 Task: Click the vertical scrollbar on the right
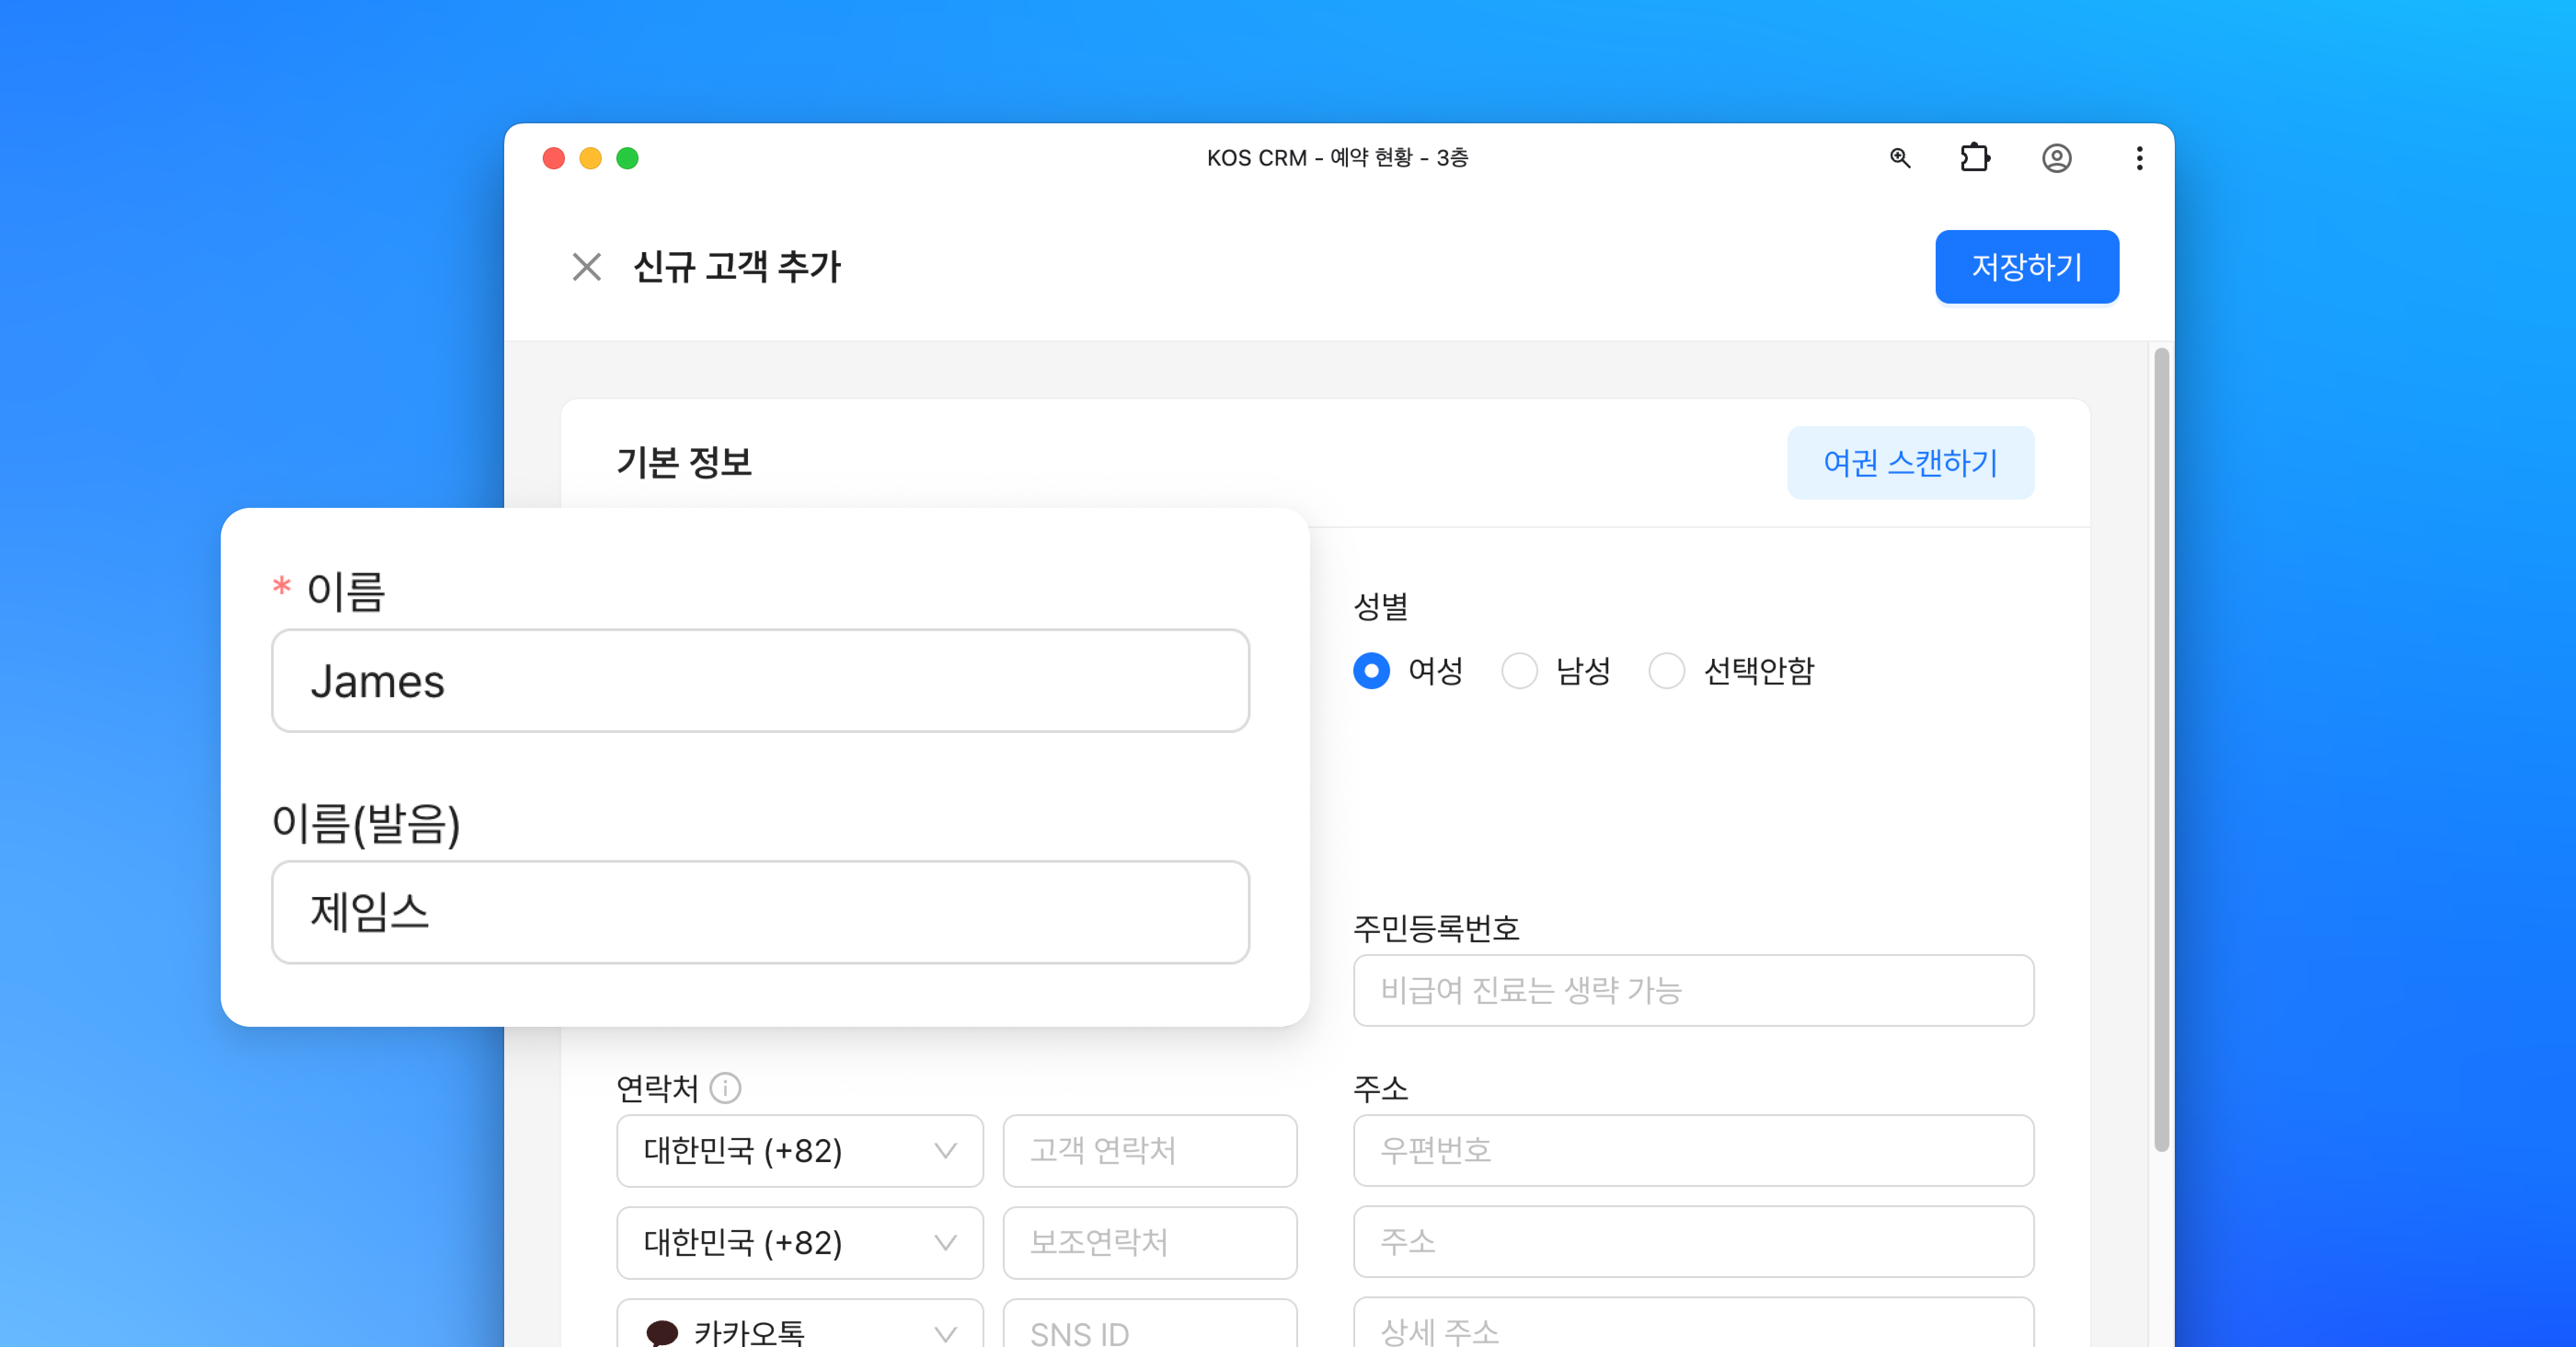click(2161, 750)
